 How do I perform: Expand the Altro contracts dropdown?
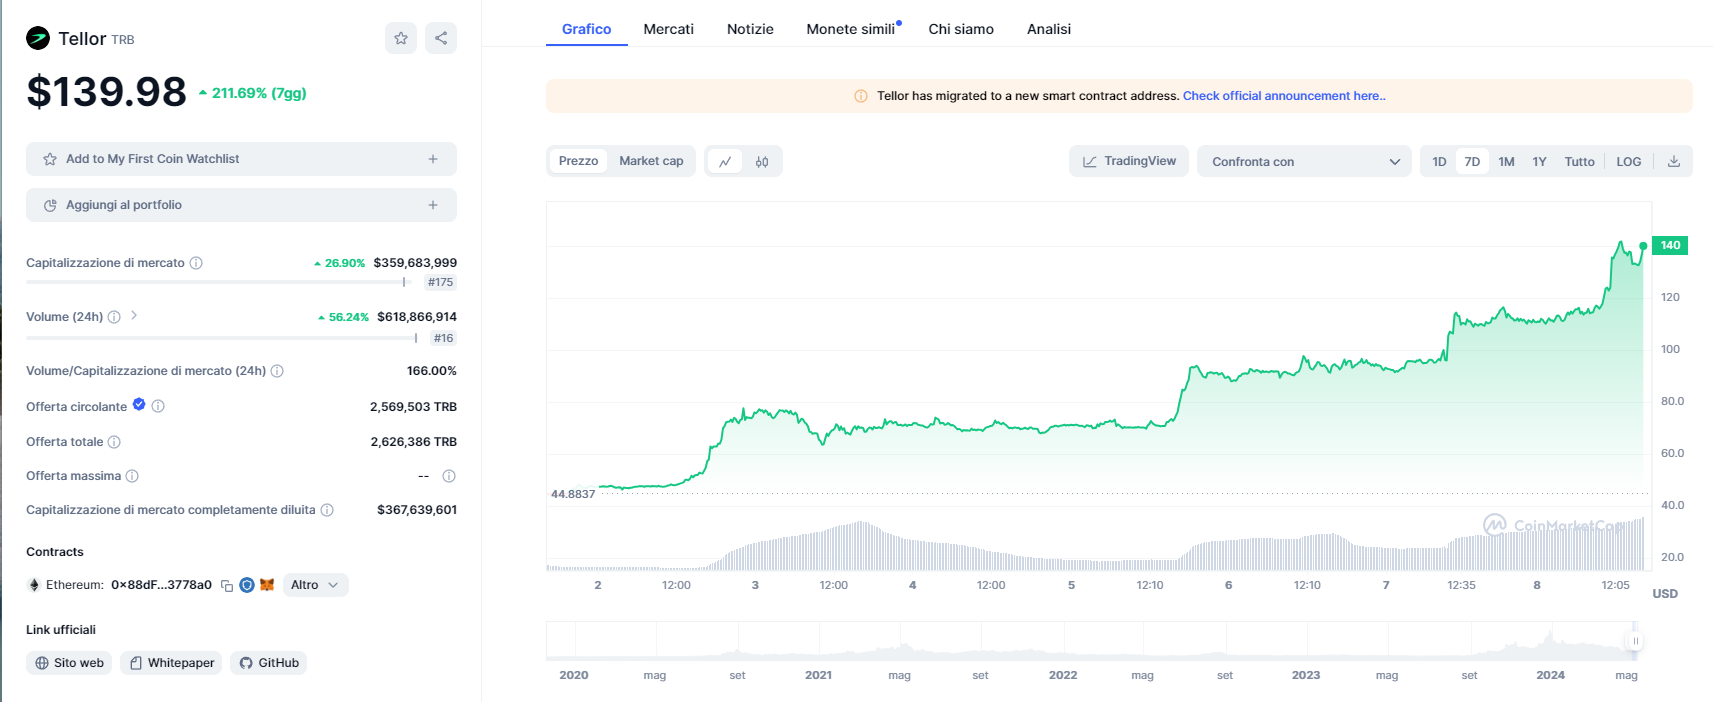click(x=315, y=585)
